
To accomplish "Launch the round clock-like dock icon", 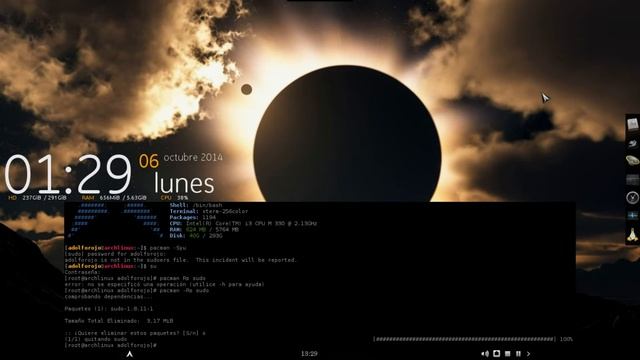I will (632, 198).
